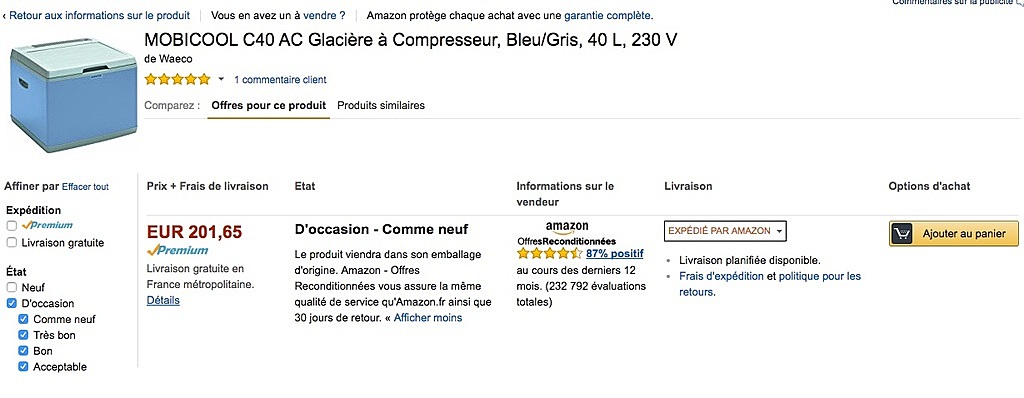Open the Expédié par Amazon dropdown
The height and width of the screenshot is (398, 1024).
pyautogui.click(x=725, y=231)
